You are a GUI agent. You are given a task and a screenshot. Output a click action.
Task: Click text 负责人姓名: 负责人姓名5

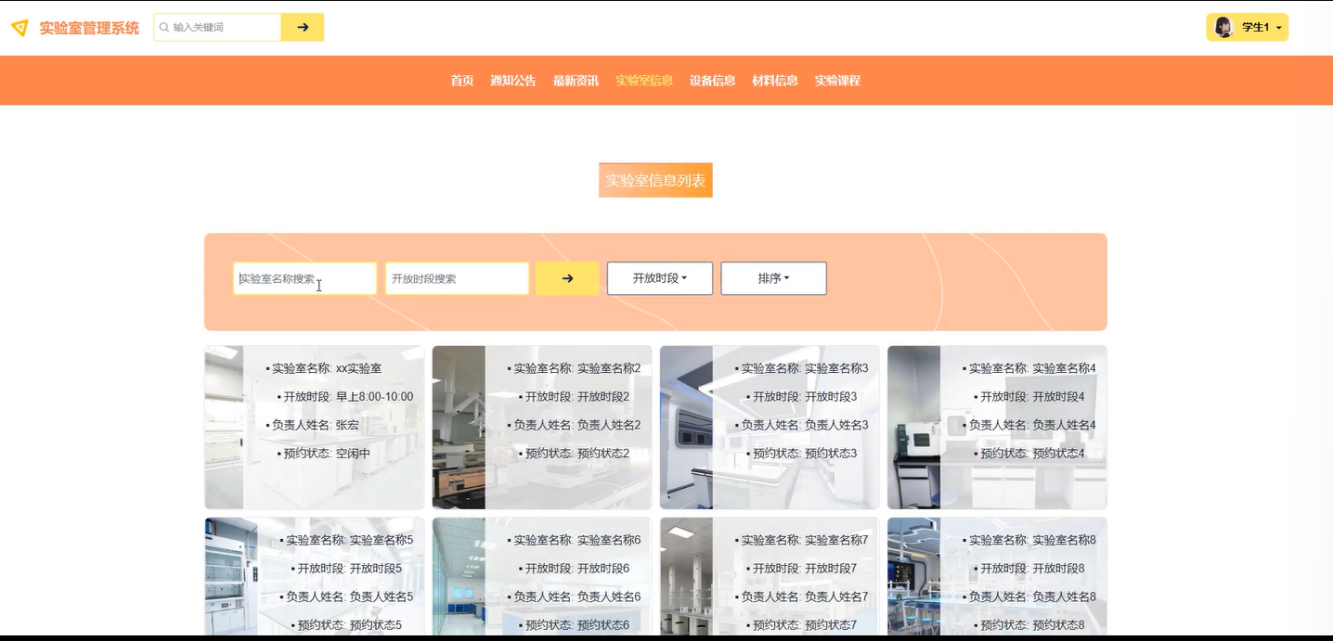[x=350, y=596]
